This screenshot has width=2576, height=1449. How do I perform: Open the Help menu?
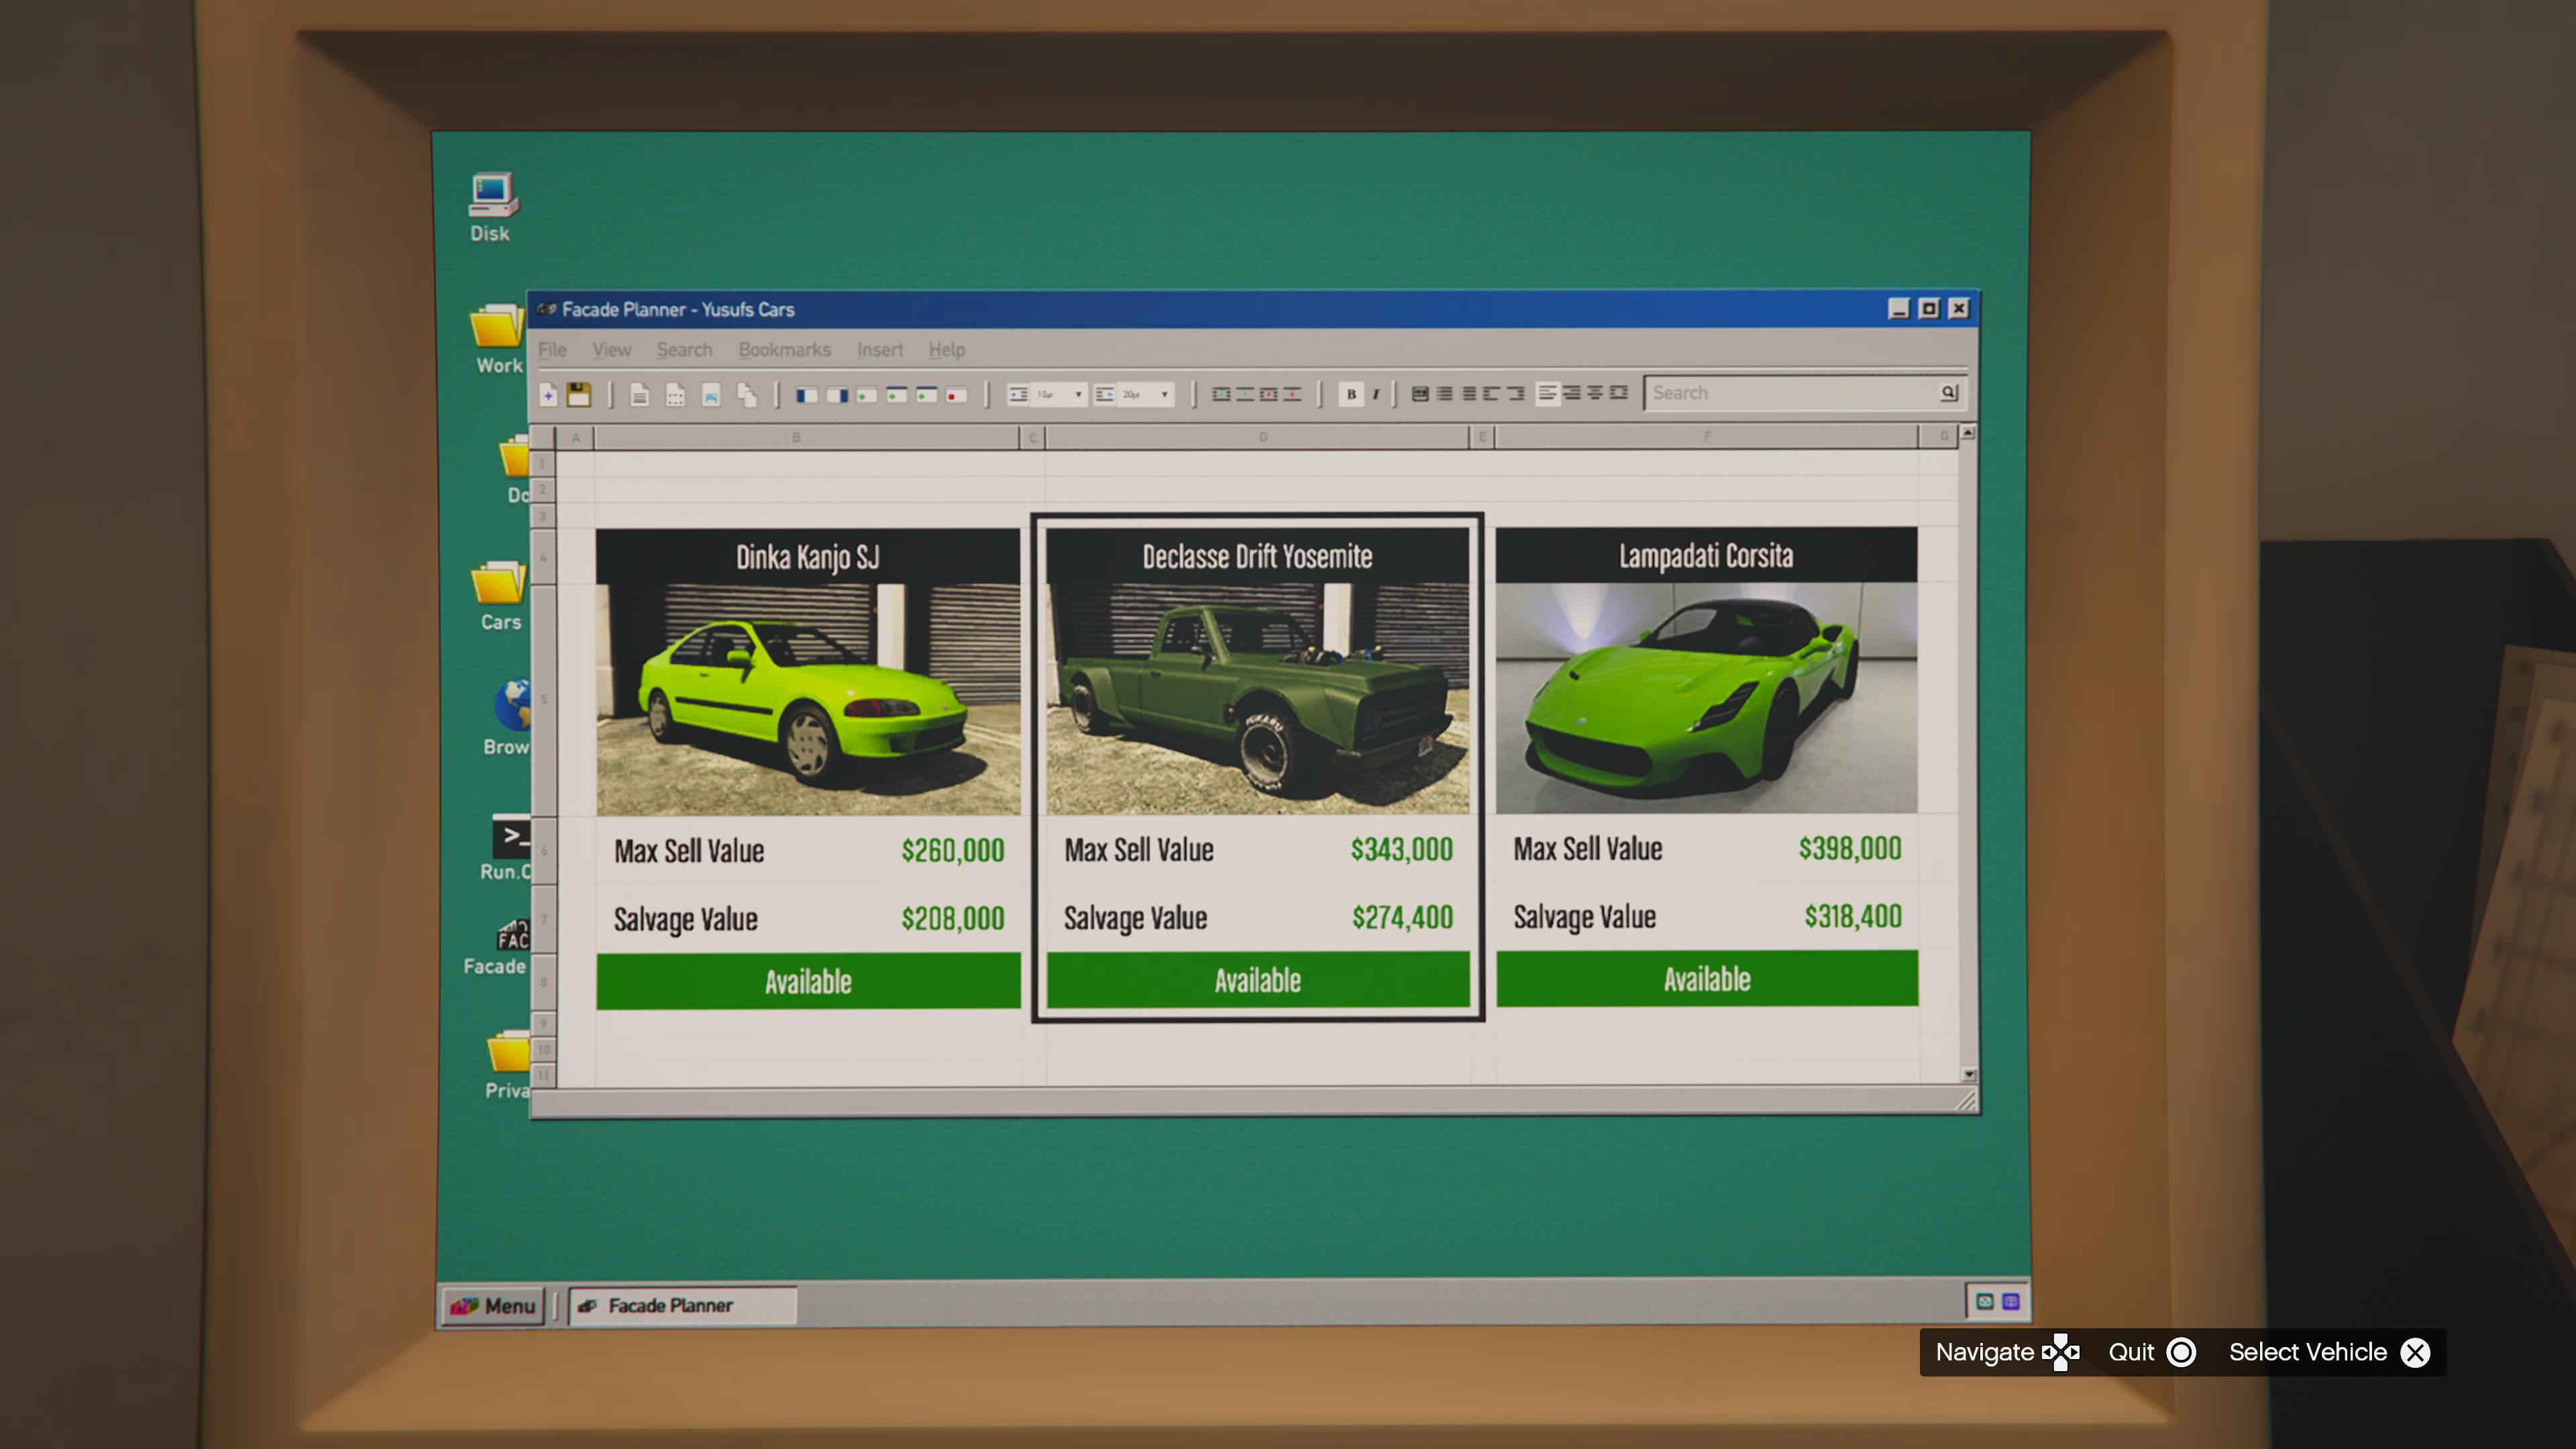pos(946,350)
